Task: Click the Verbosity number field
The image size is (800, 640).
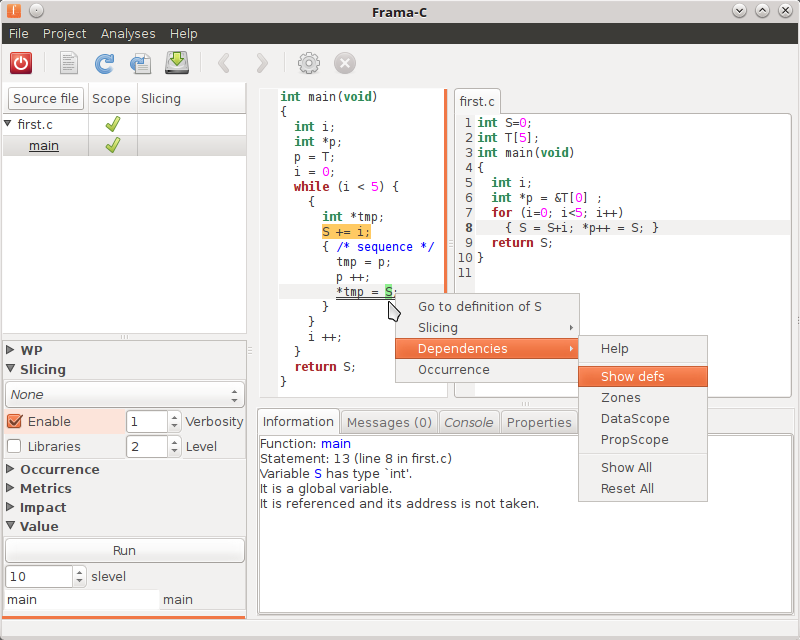Action: [x=147, y=422]
